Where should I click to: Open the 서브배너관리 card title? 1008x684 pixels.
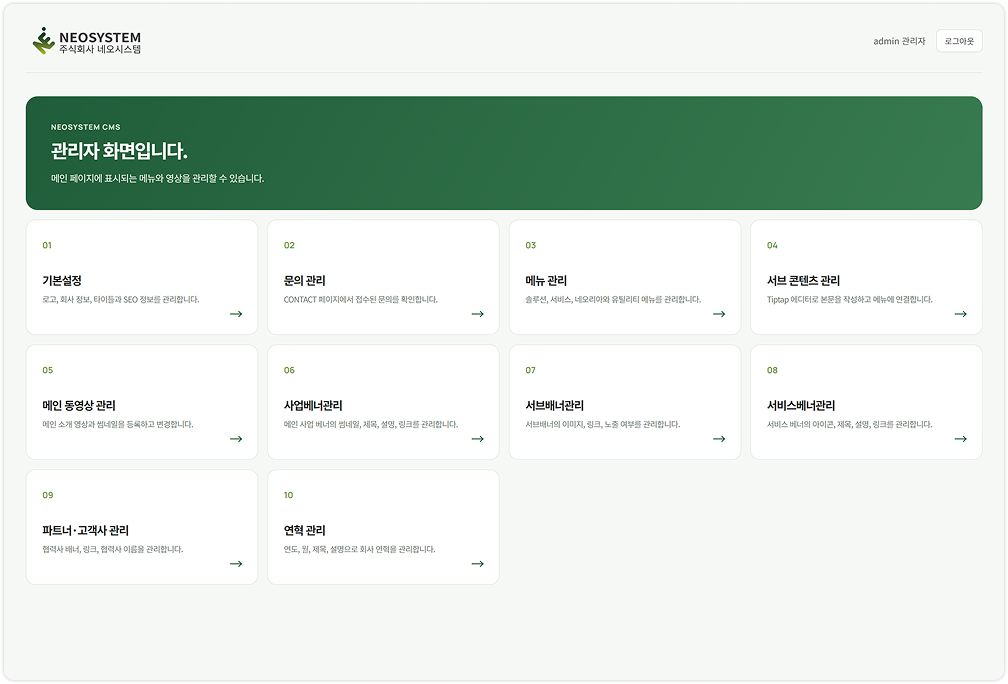(x=555, y=405)
